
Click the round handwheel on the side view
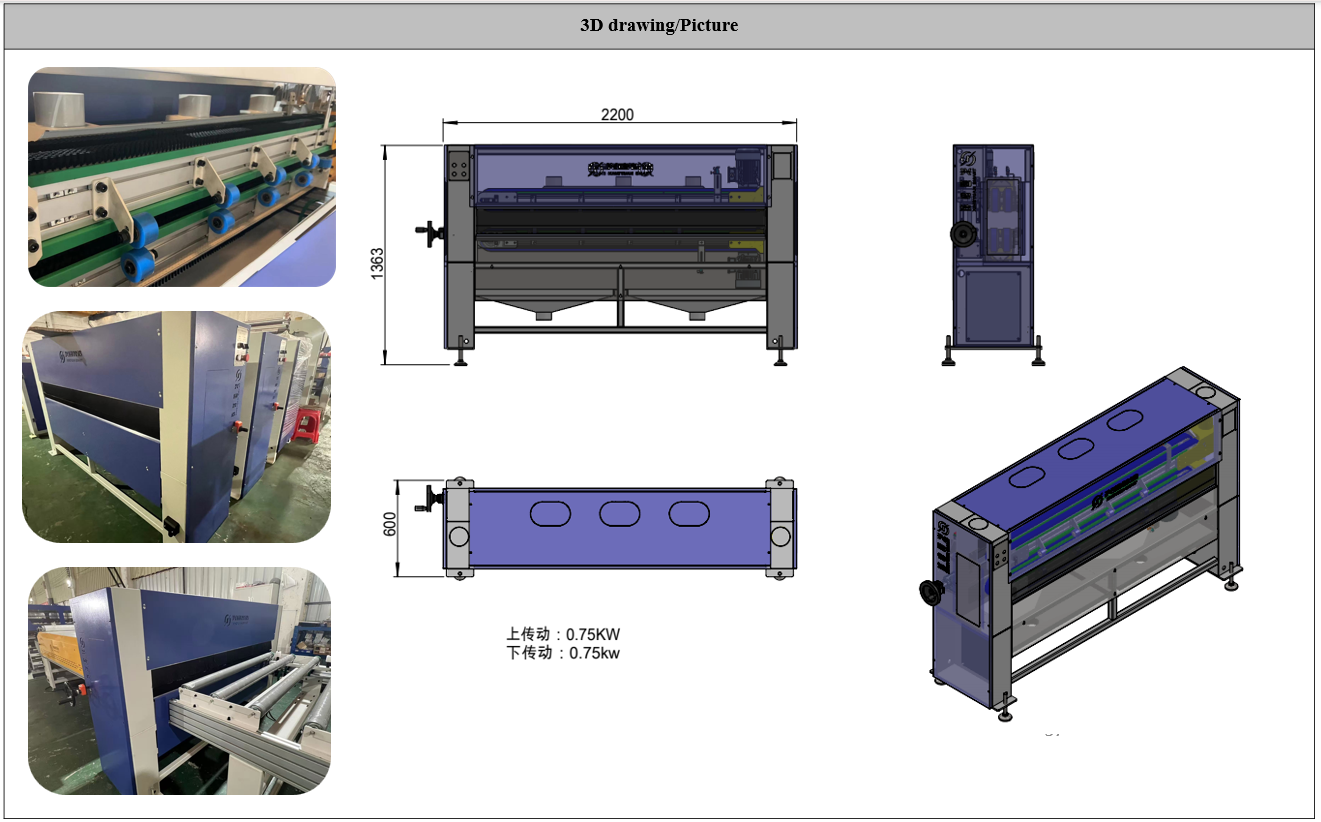(964, 233)
